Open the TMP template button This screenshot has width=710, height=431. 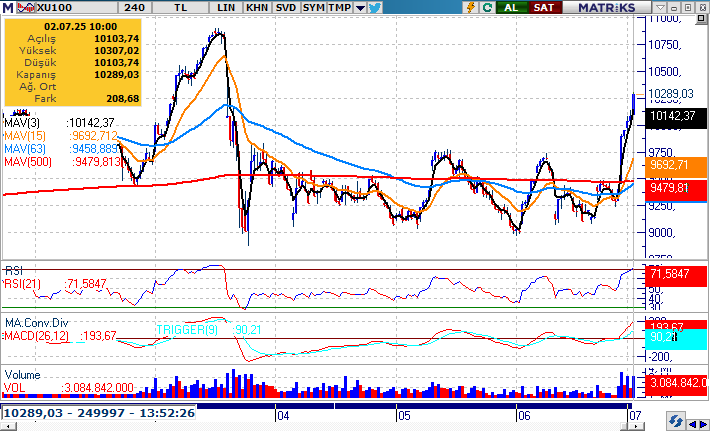coord(340,7)
